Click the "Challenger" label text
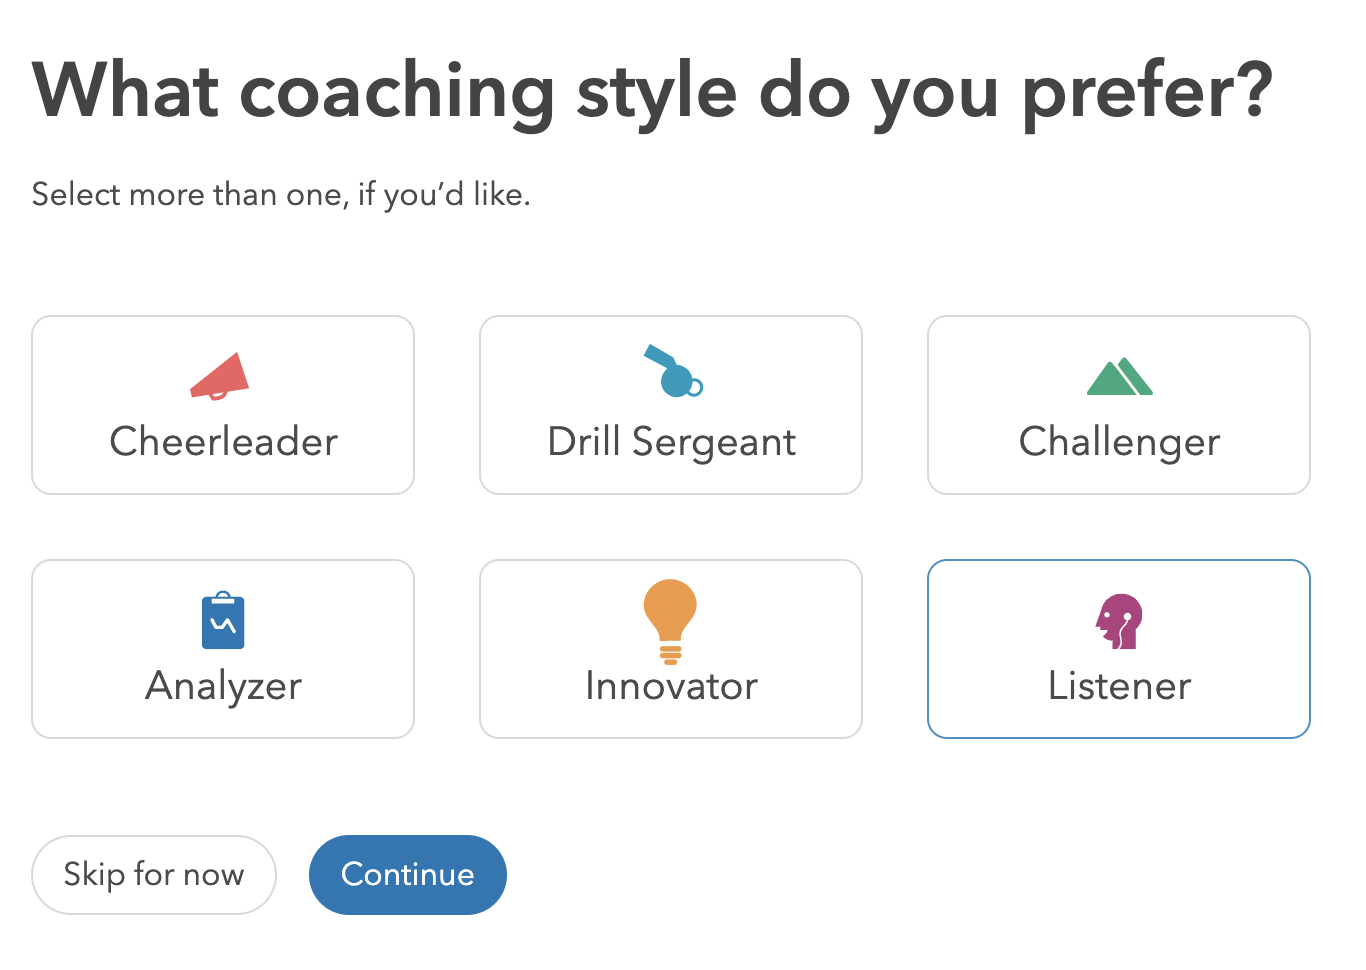This screenshot has height=970, width=1366. [1120, 442]
